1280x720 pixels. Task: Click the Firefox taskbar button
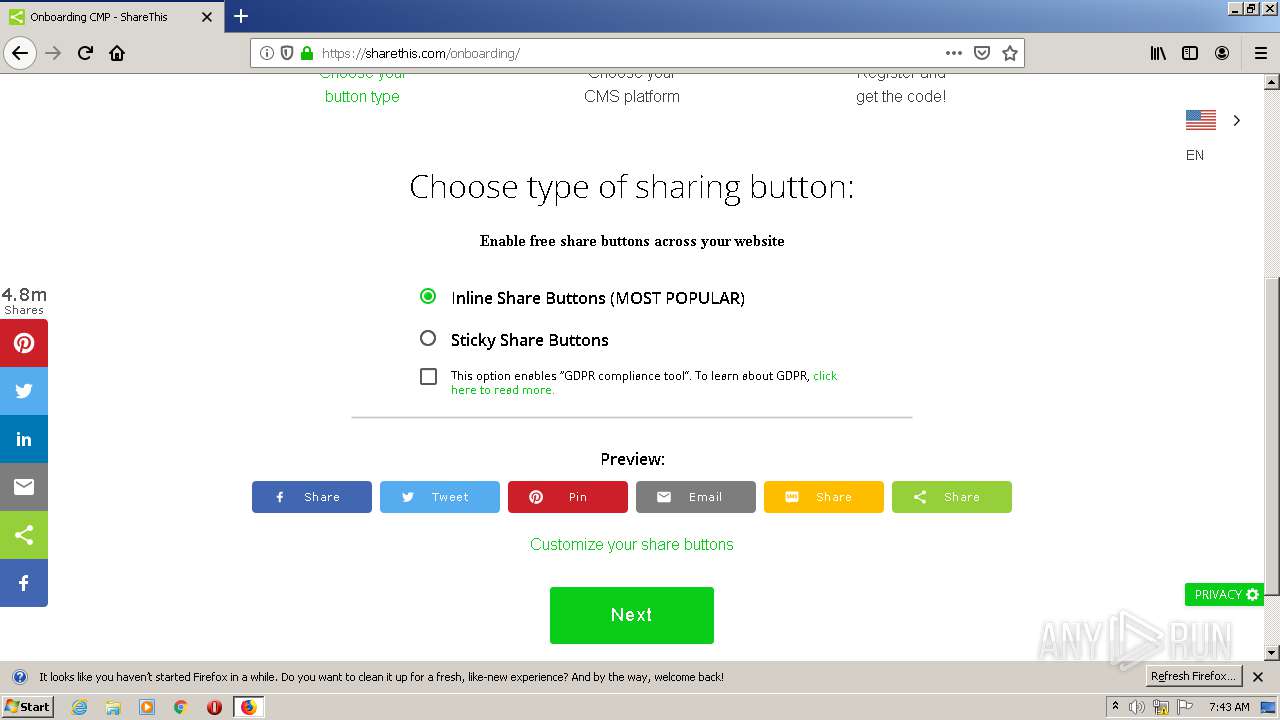(248, 707)
